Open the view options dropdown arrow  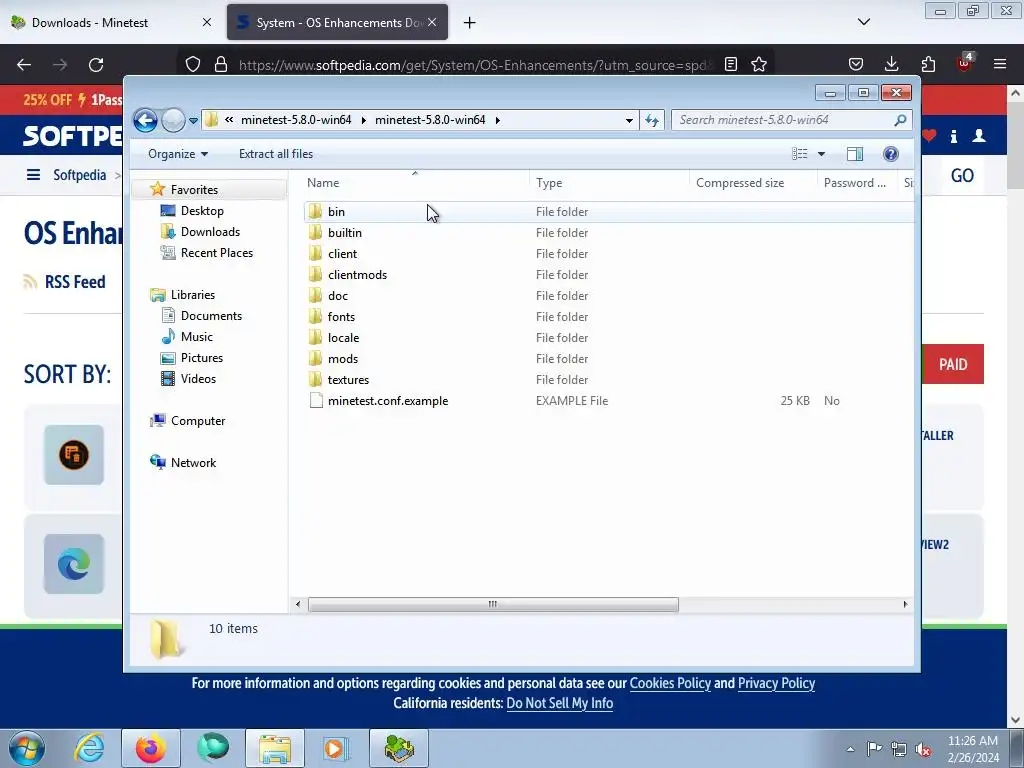[x=822, y=154]
